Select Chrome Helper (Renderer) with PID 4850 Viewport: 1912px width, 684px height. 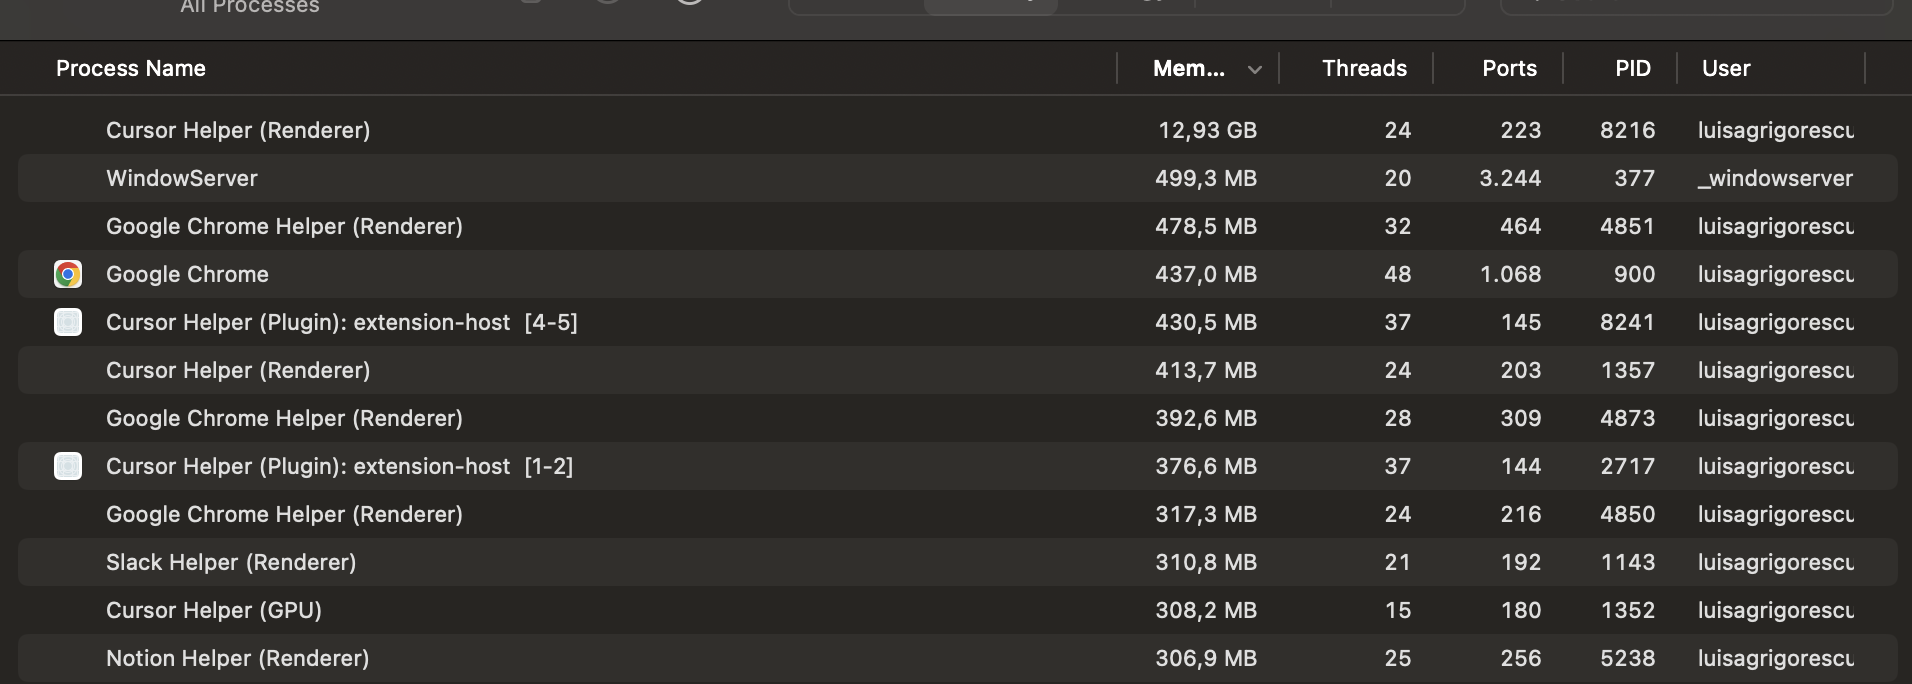click(284, 514)
